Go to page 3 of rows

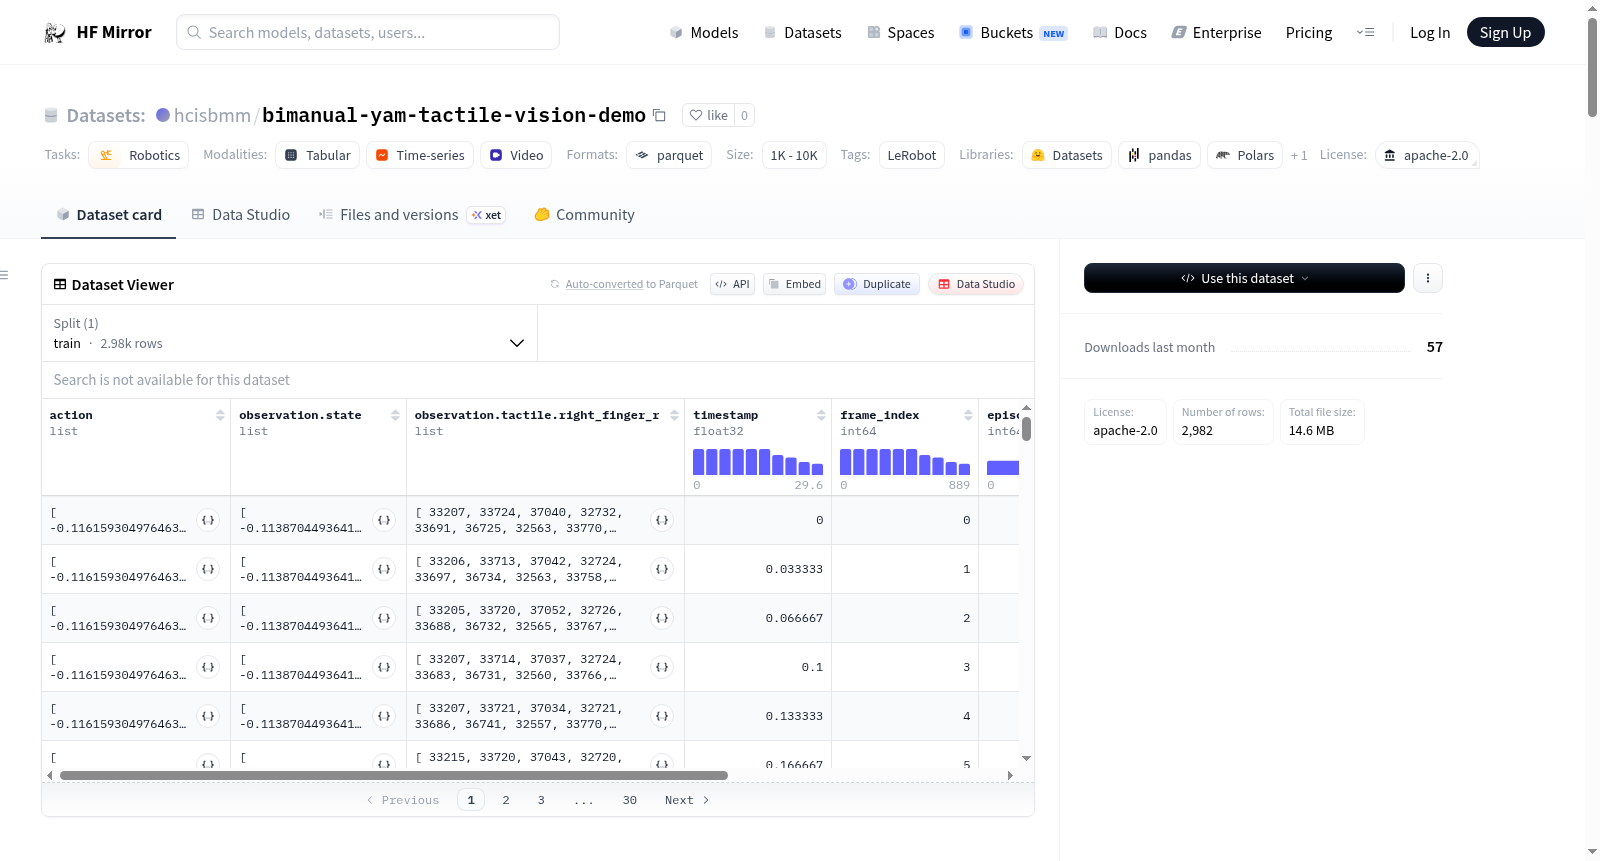541,800
